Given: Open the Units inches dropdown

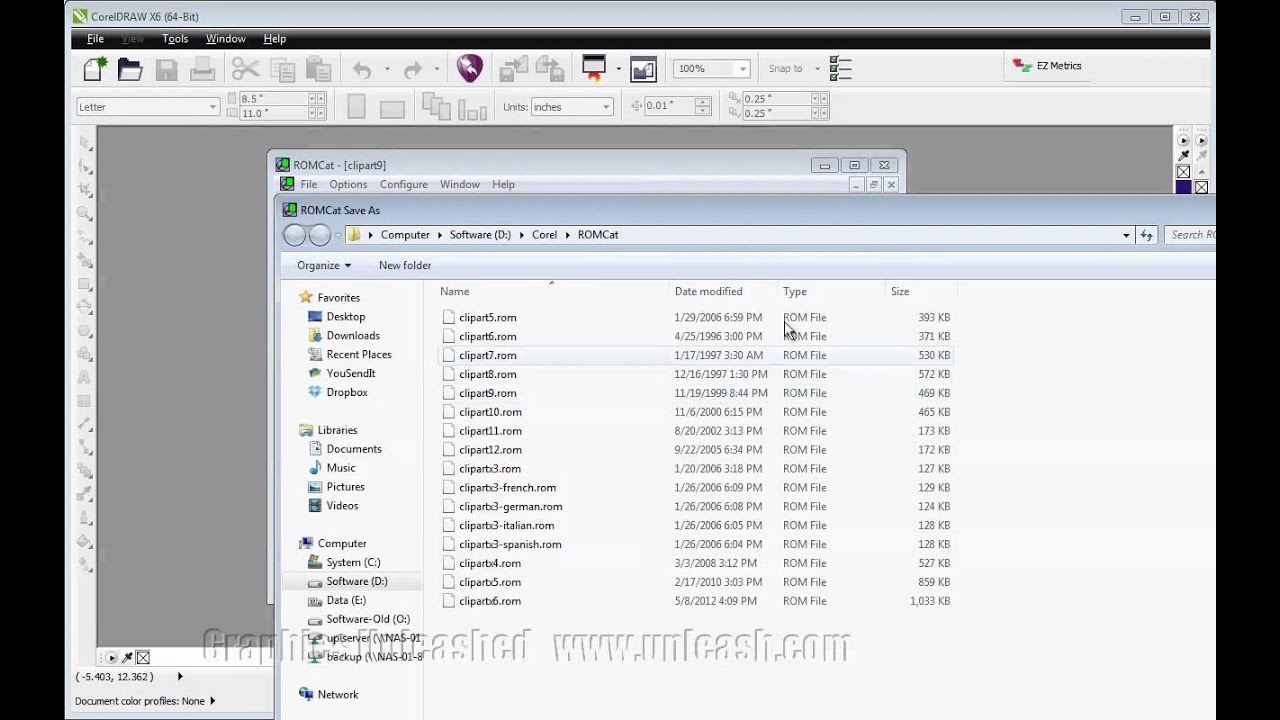Looking at the screenshot, I should [x=606, y=107].
